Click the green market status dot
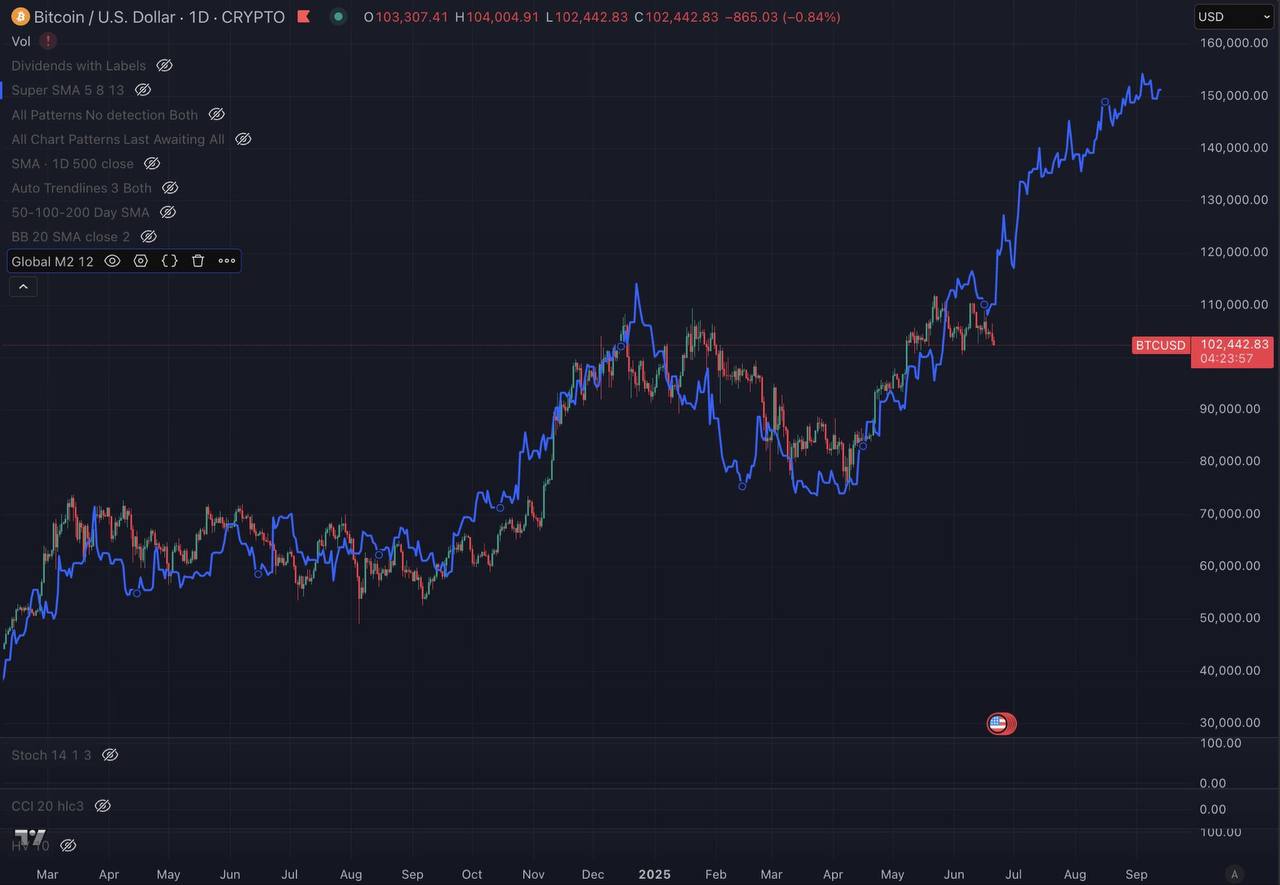This screenshot has height=885, width=1280. [x=339, y=17]
